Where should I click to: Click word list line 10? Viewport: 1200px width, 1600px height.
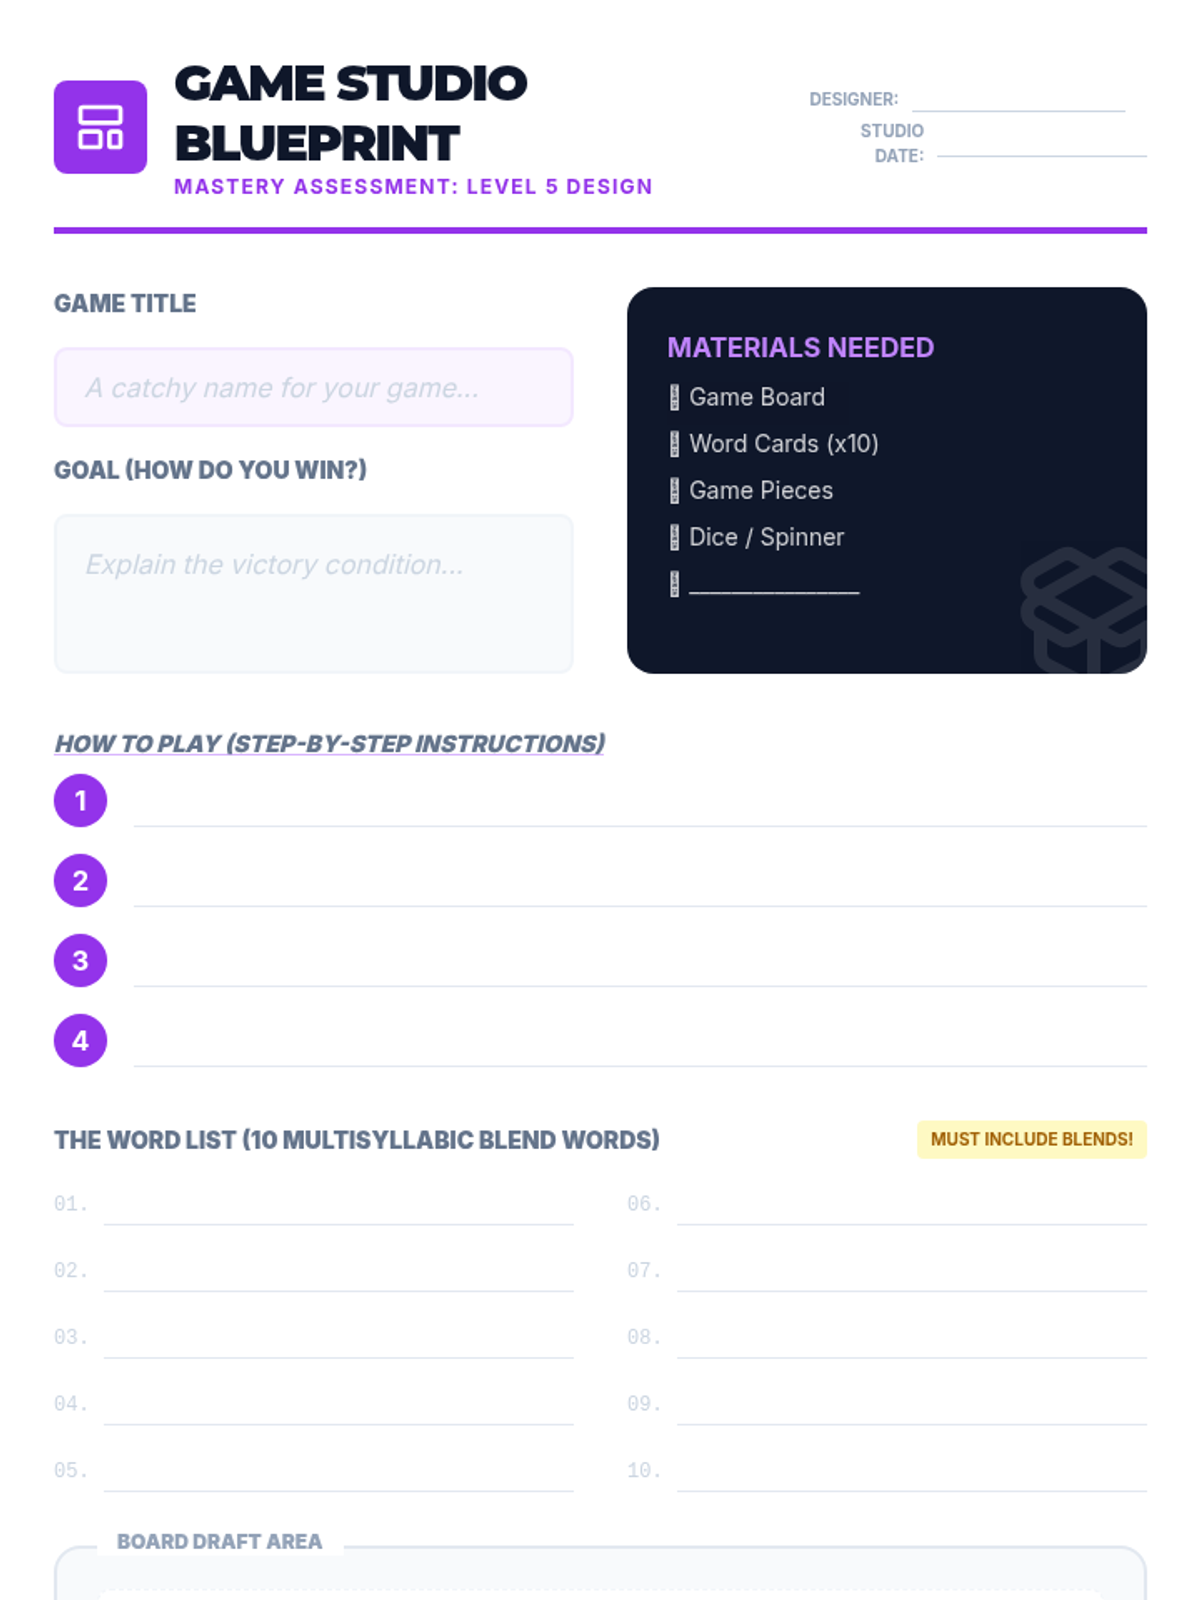(911, 1475)
